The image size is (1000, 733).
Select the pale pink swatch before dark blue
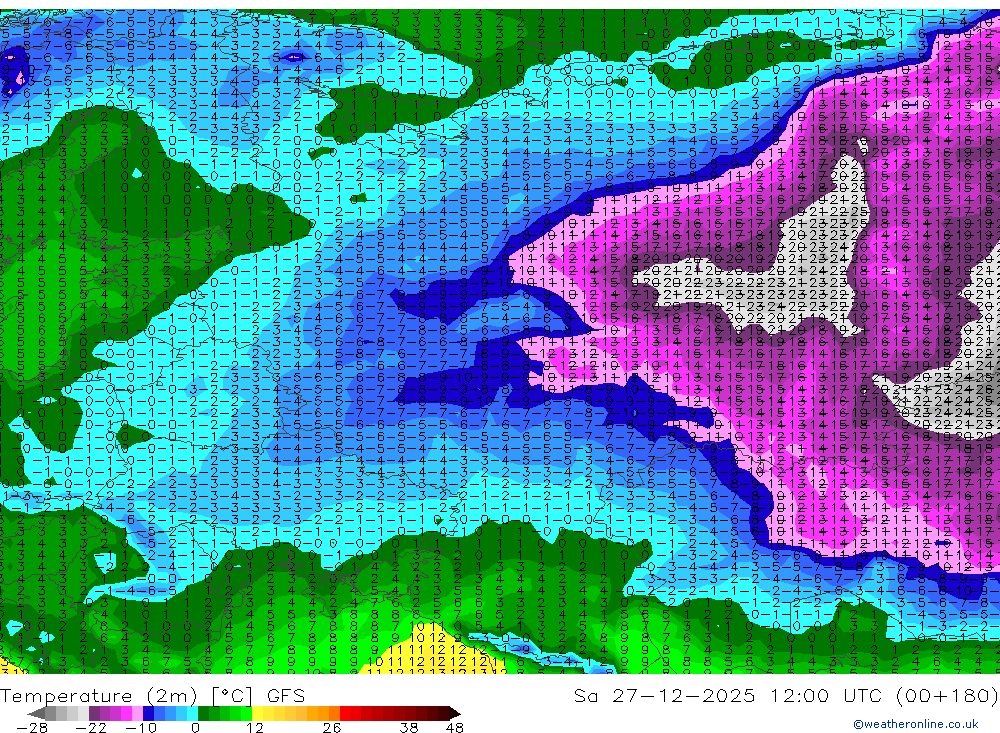point(137,713)
